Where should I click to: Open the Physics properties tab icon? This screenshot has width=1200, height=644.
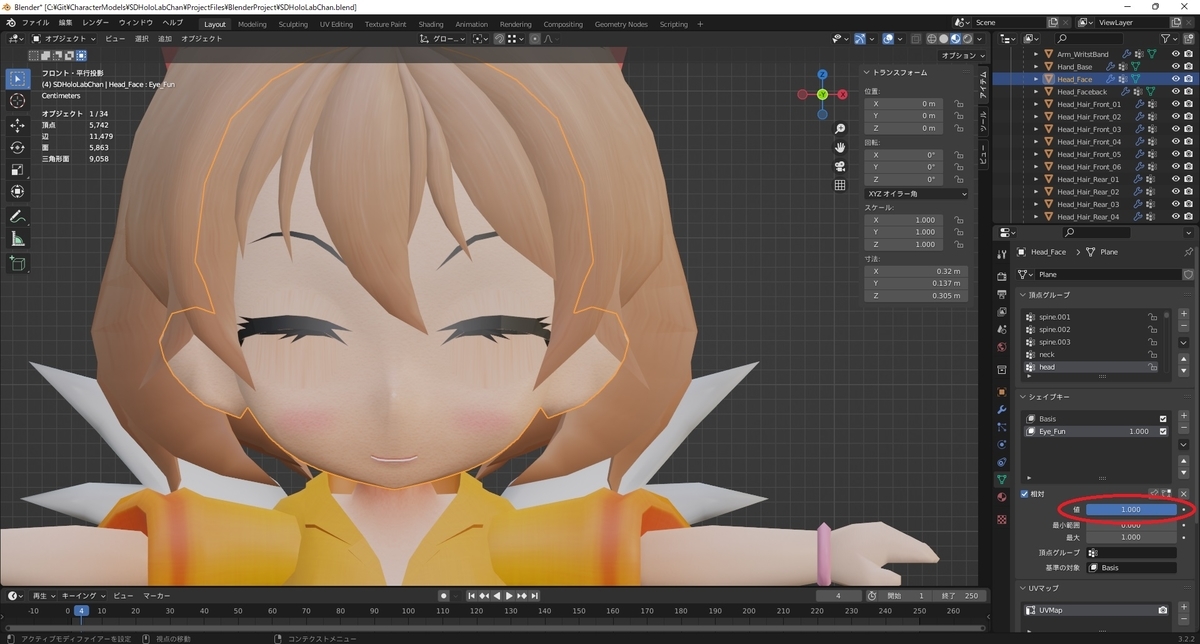(1002, 444)
